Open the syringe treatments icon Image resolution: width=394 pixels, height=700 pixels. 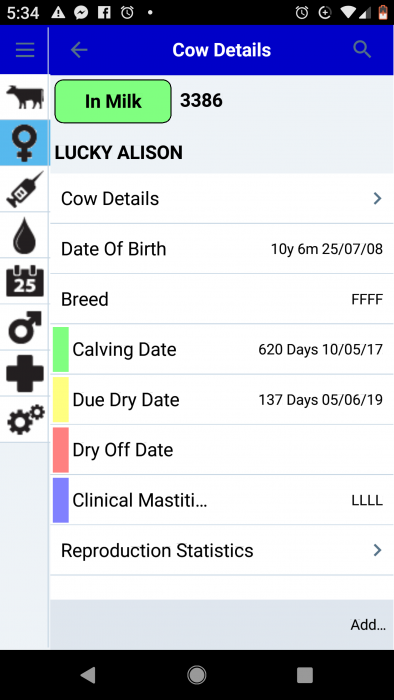[25, 189]
